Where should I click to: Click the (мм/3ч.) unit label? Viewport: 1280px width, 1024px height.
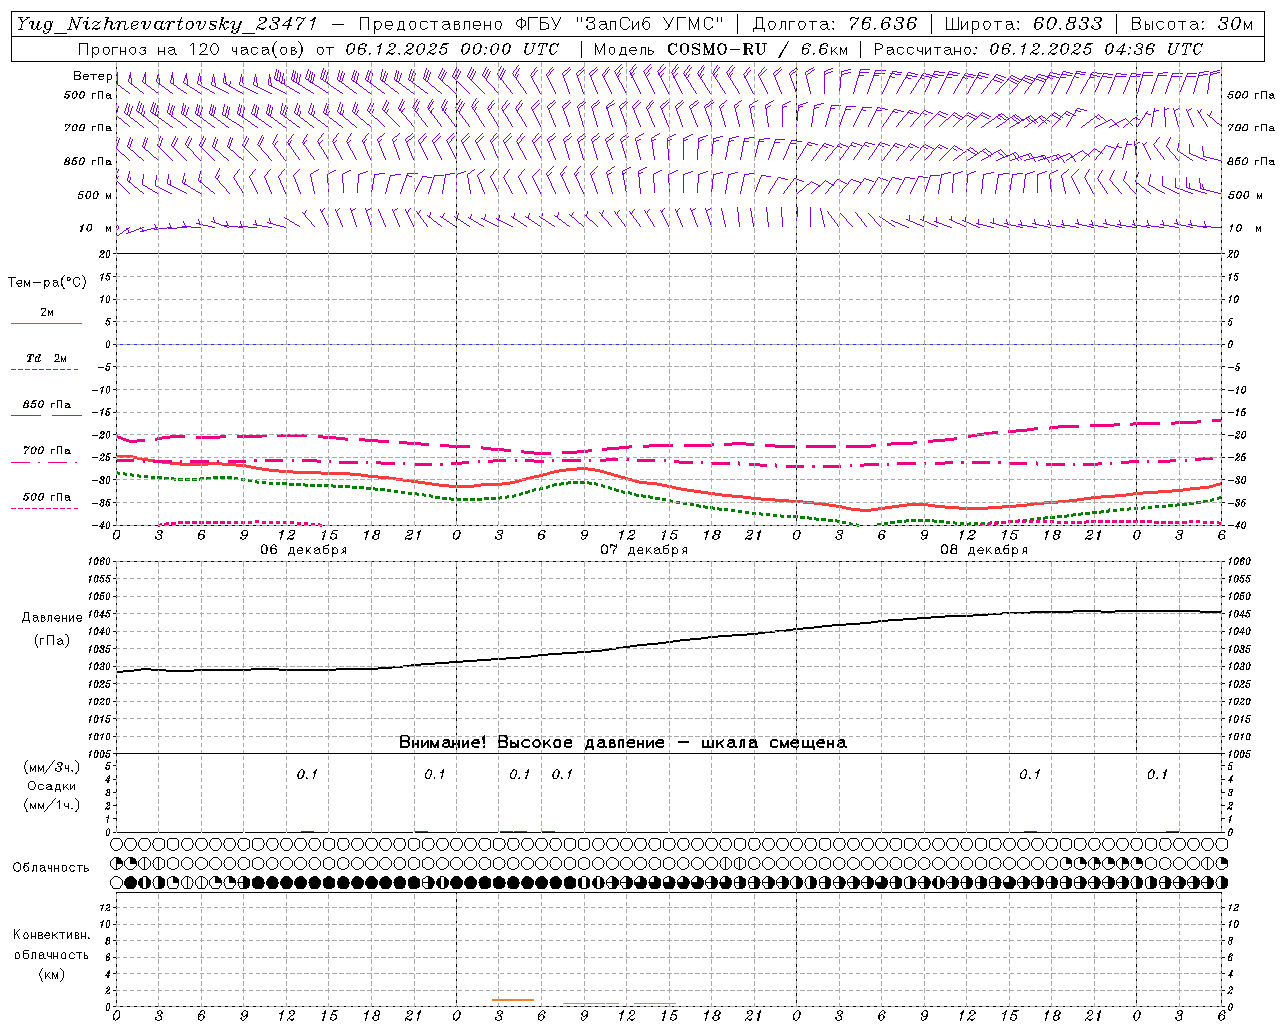[52, 767]
